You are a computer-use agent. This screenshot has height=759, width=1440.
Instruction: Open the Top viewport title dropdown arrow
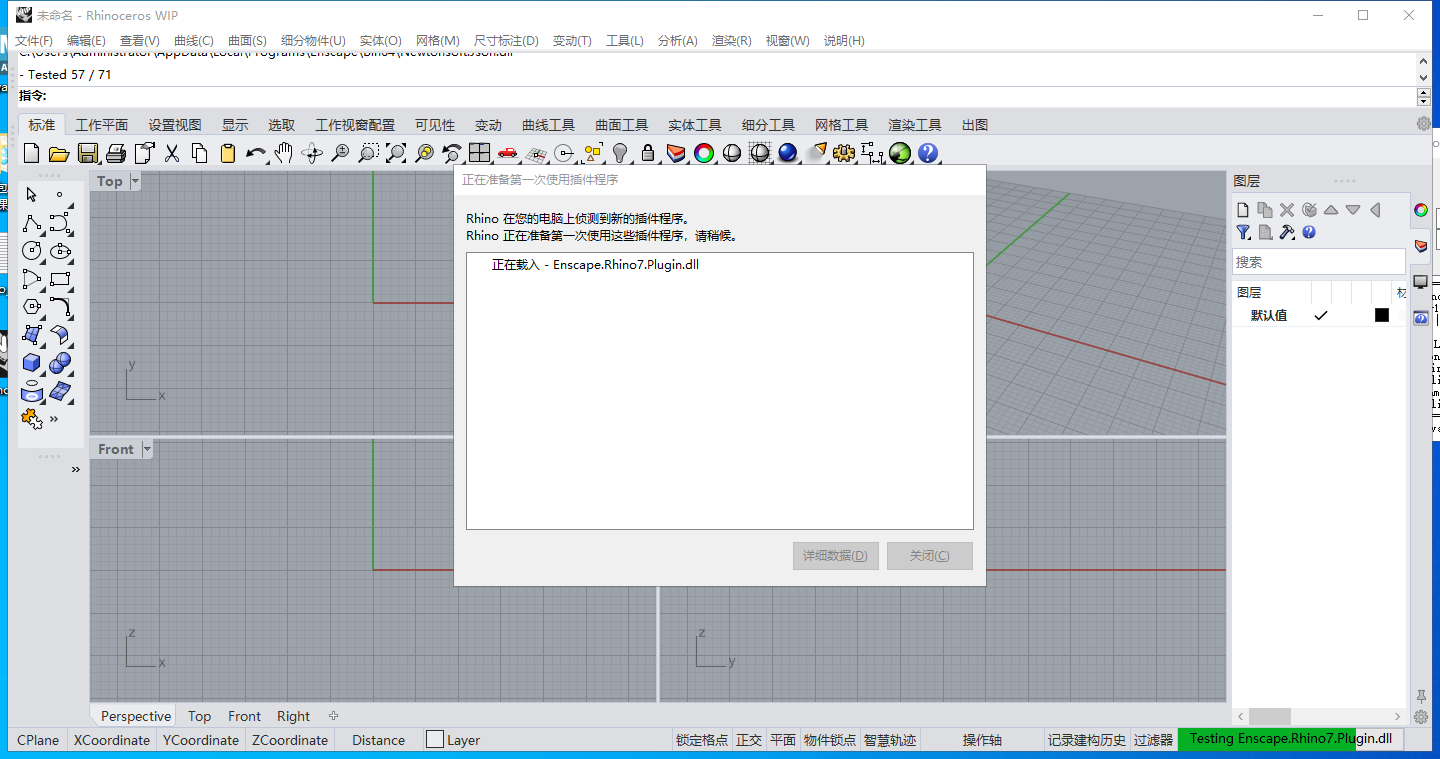135,181
